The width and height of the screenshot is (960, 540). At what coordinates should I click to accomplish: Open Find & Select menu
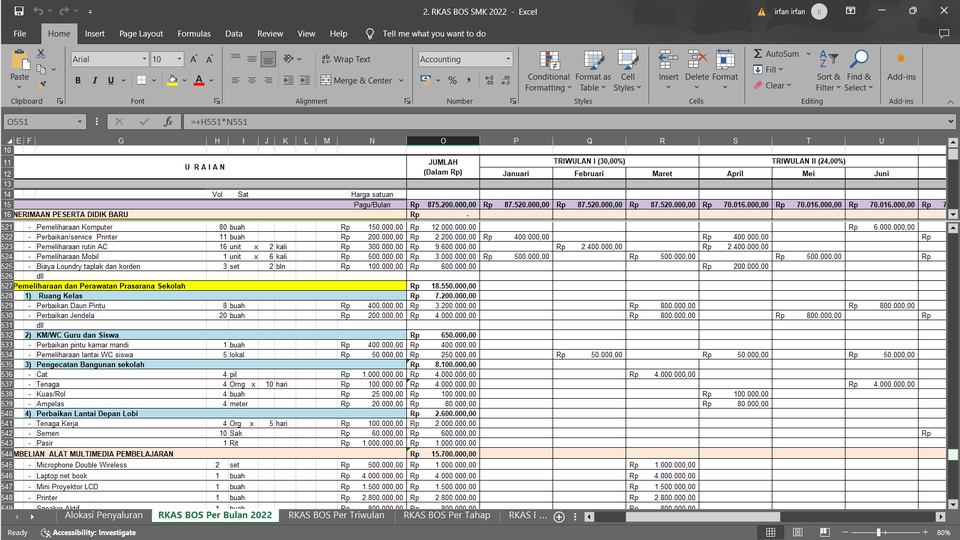(x=858, y=70)
